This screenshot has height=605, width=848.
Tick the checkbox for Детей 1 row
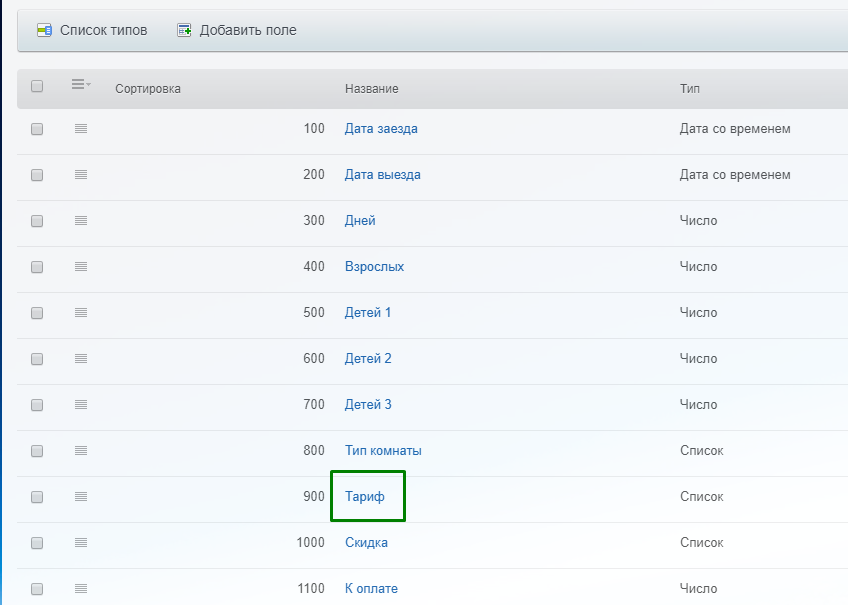pyautogui.click(x=37, y=313)
